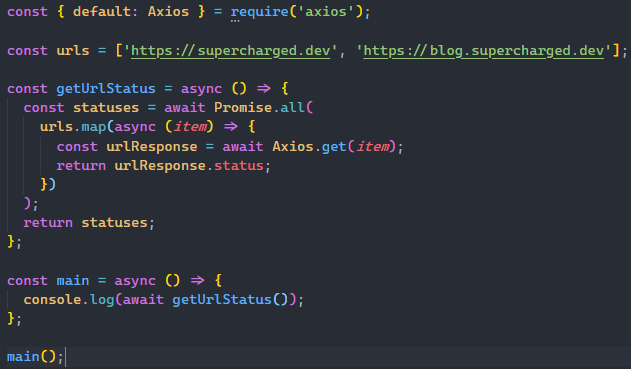Click the return keyword before urlResponse.status

(81, 166)
